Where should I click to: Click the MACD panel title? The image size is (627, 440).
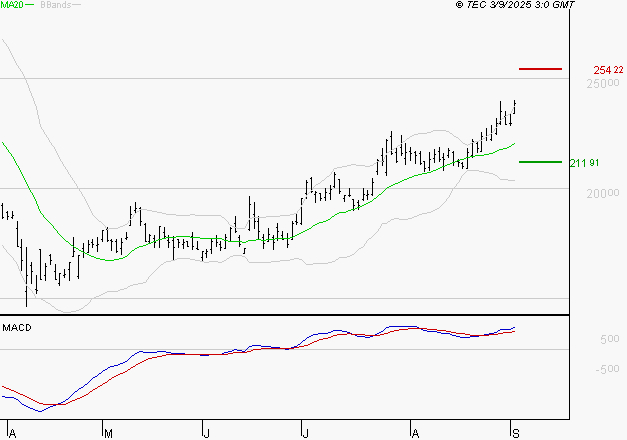17,327
